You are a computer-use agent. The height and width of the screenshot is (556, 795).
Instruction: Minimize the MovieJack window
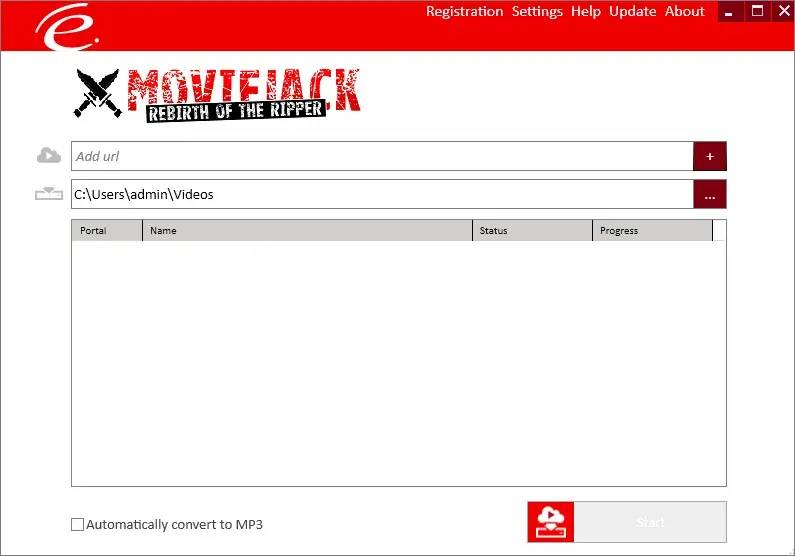tap(730, 11)
